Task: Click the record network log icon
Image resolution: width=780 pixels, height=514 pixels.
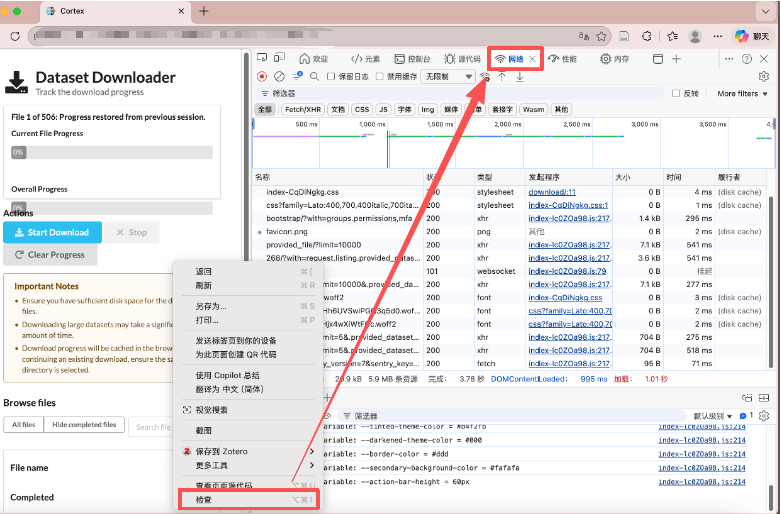Action: pos(262,76)
